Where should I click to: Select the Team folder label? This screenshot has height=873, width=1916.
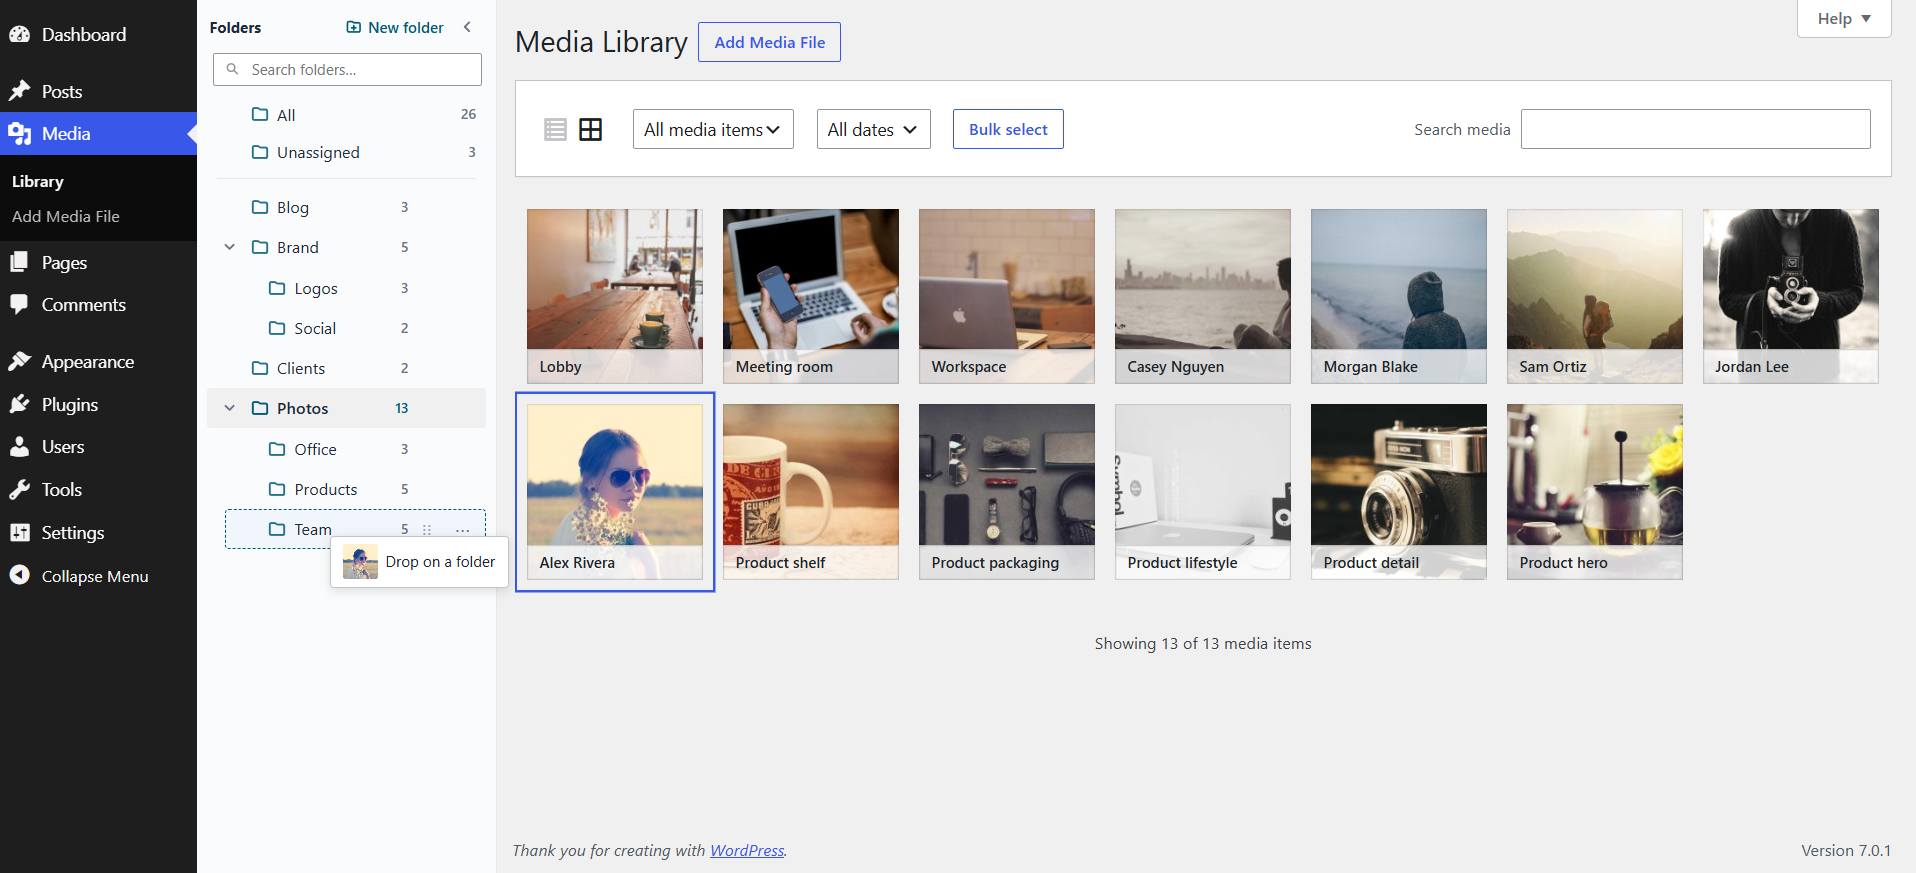(313, 529)
